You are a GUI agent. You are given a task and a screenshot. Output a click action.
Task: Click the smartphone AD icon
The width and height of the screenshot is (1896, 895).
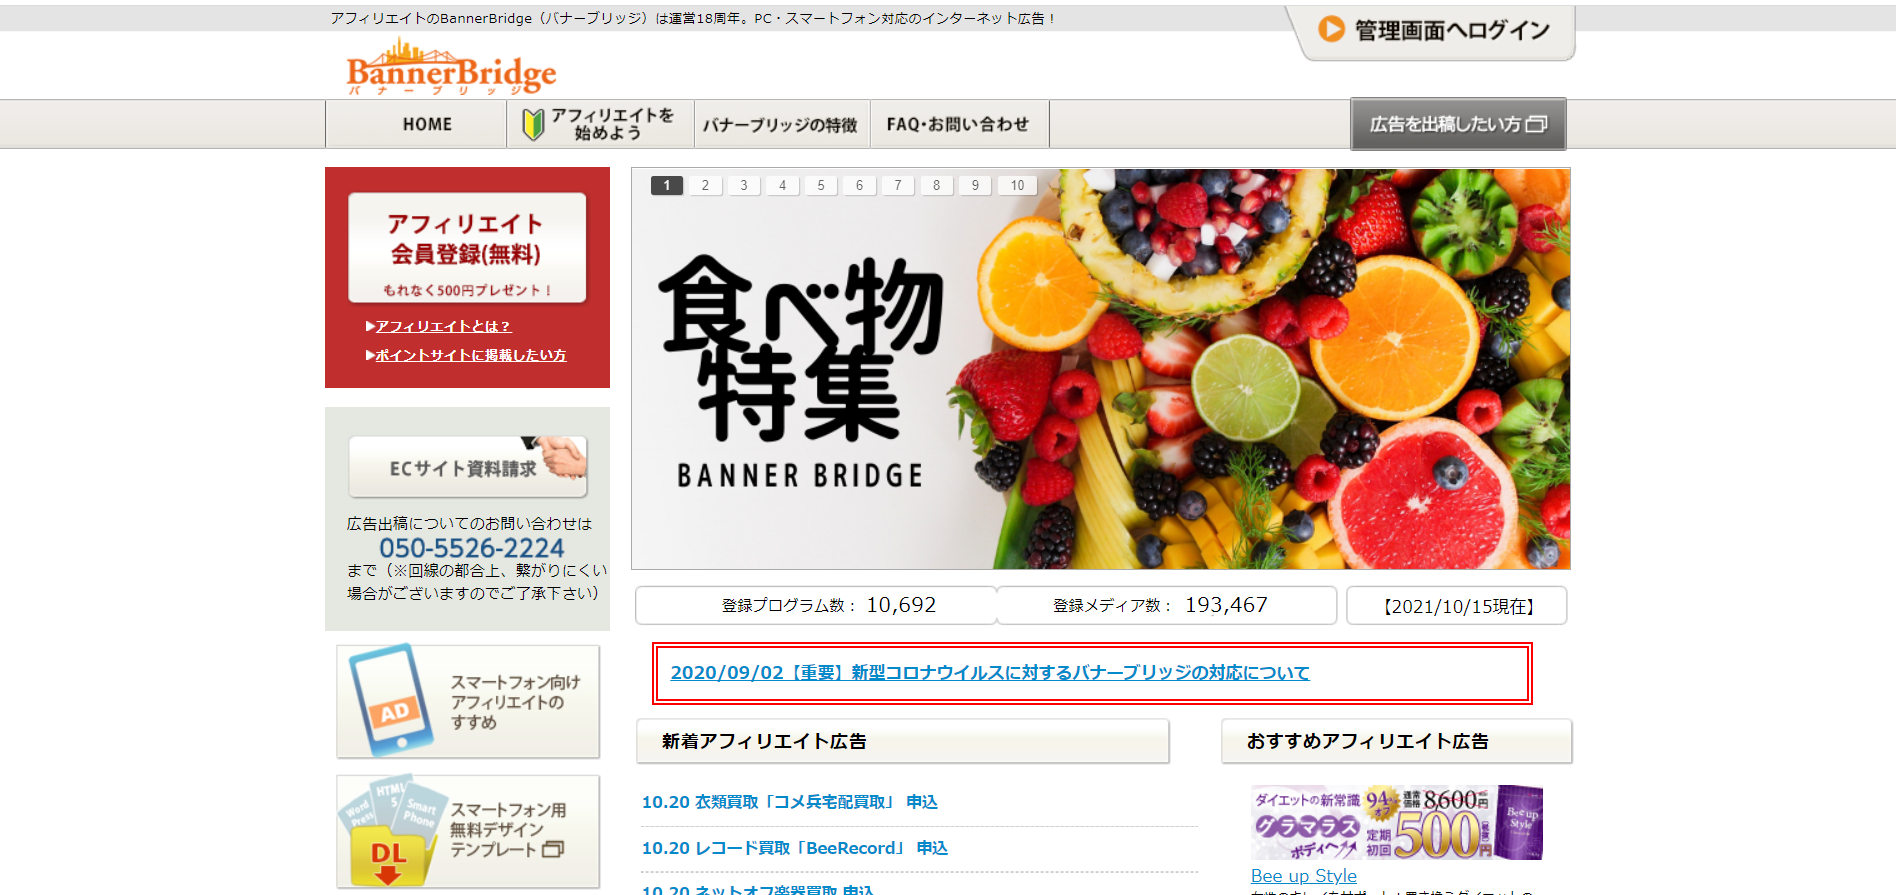(391, 700)
